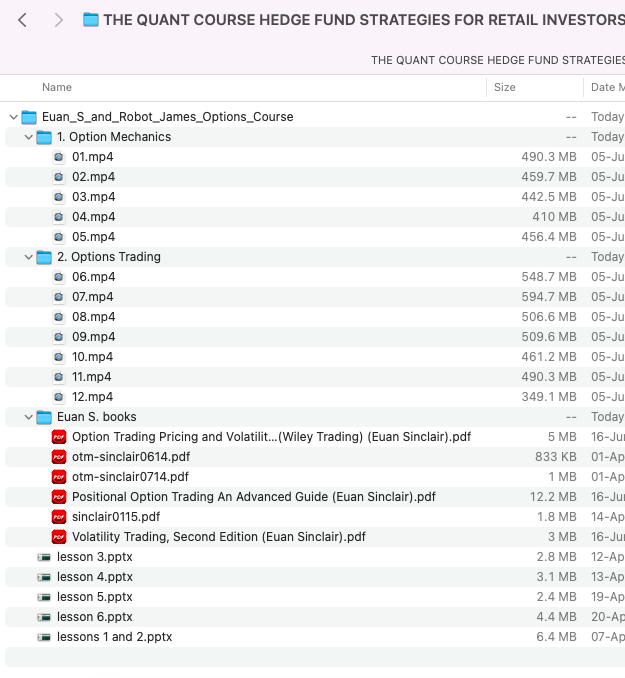
Task: Collapse the 2. Options Trading folder
Action: (28, 257)
